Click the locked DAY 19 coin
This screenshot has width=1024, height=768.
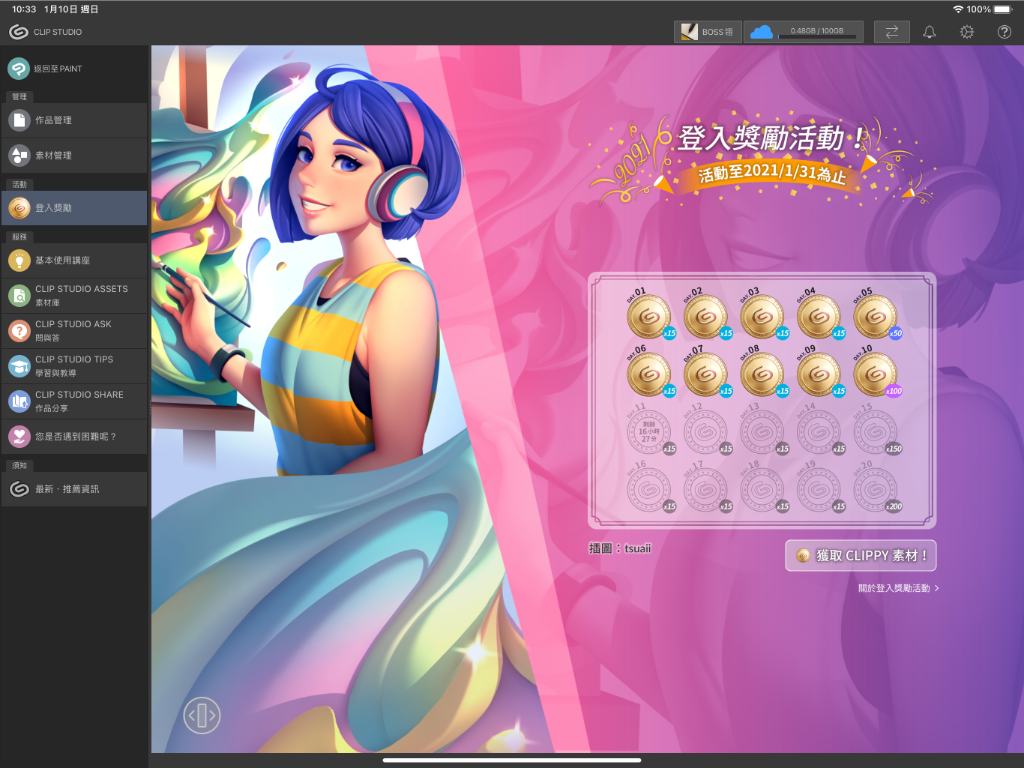819,489
